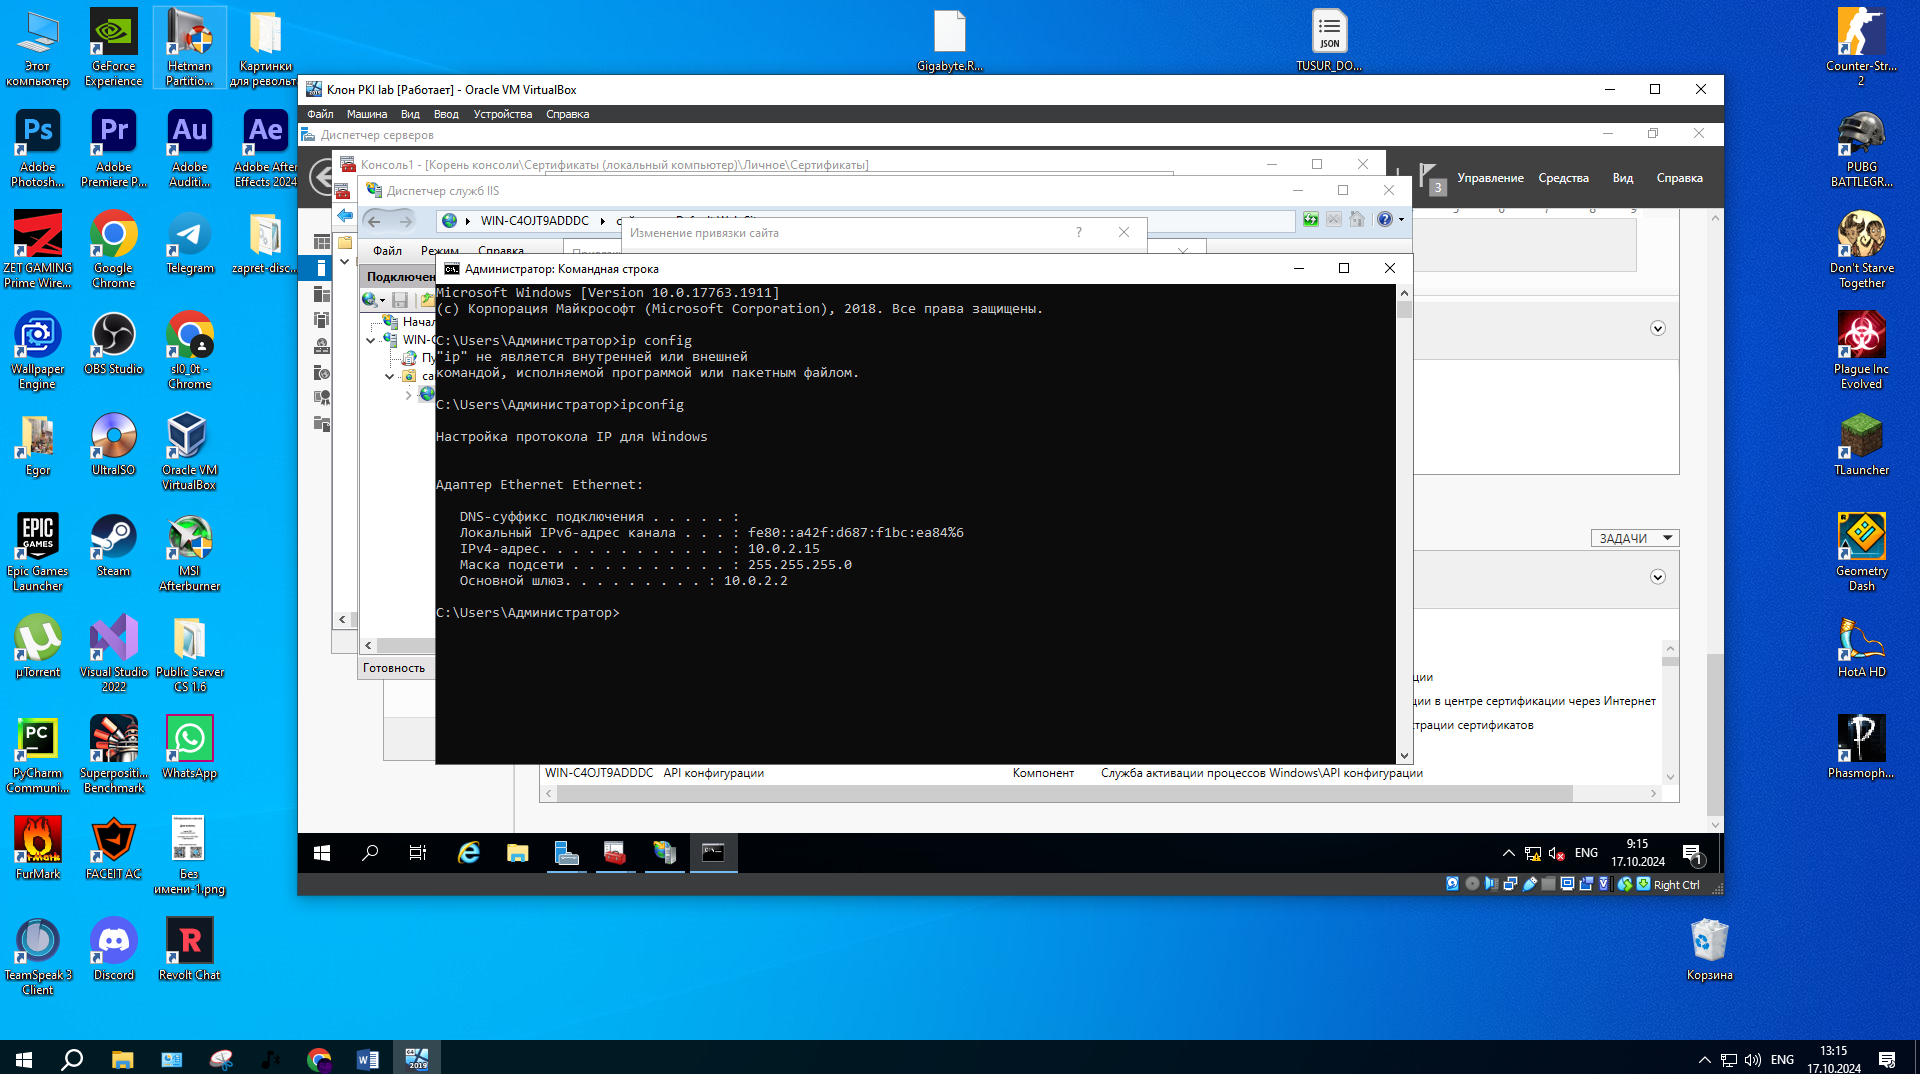Switch to Server Manager in guest taskbar

coord(566,853)
